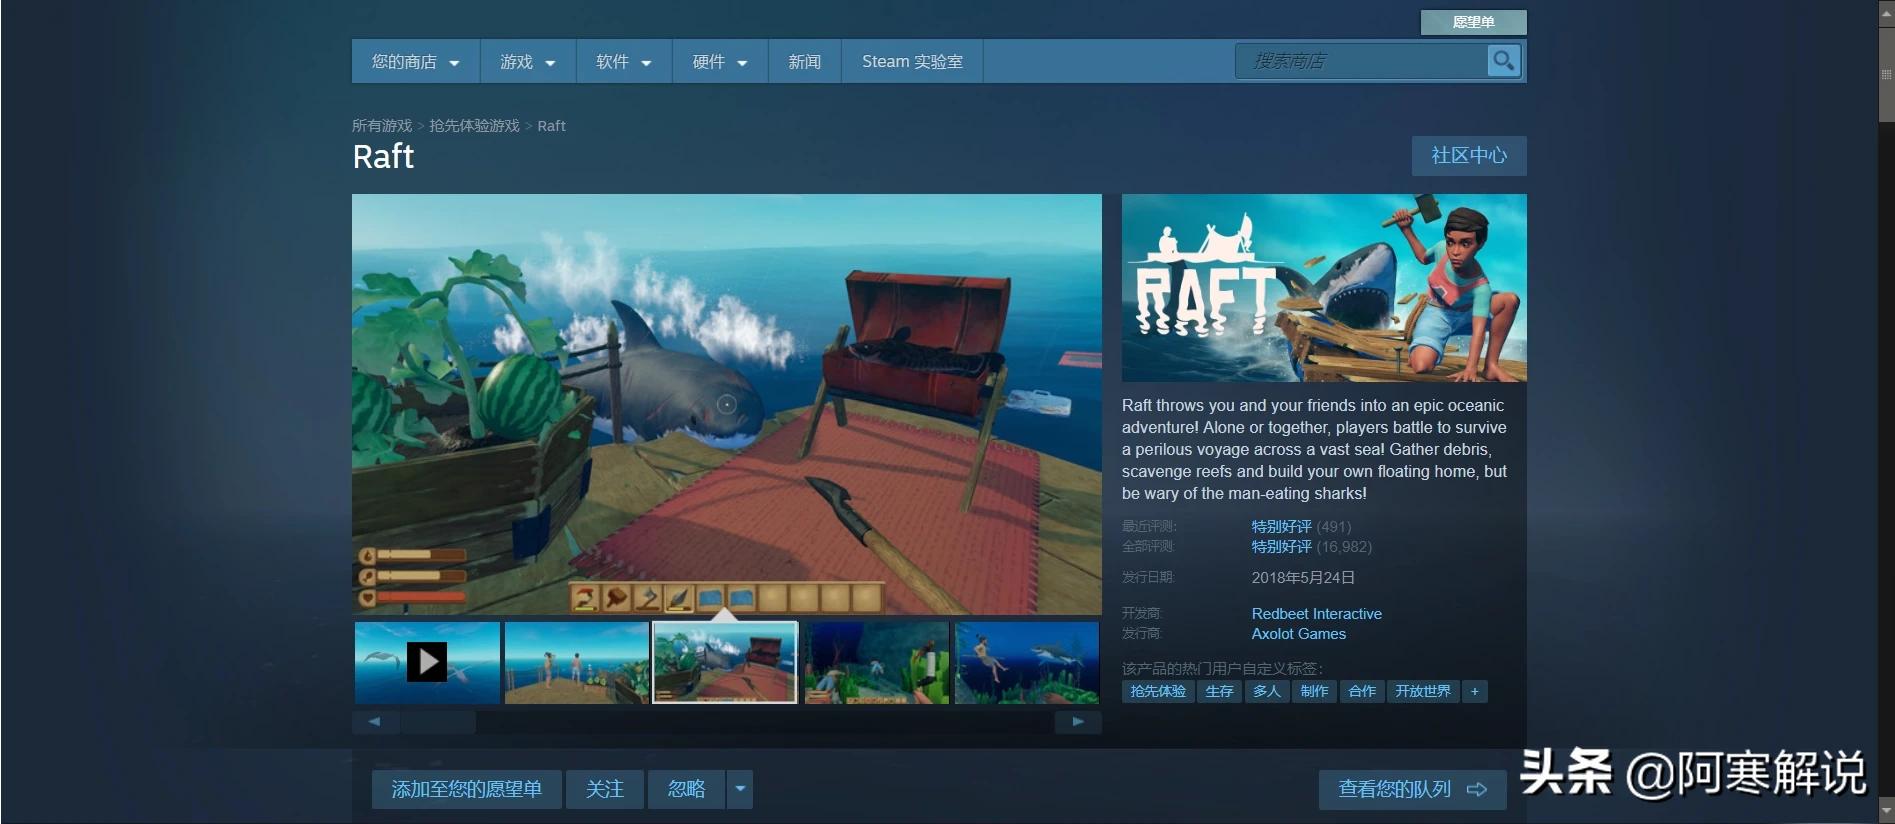The width and height of the screenshot is (1895, 824).
Task: Click 添加至您的愿望单 button
Action: click(466, 789)
